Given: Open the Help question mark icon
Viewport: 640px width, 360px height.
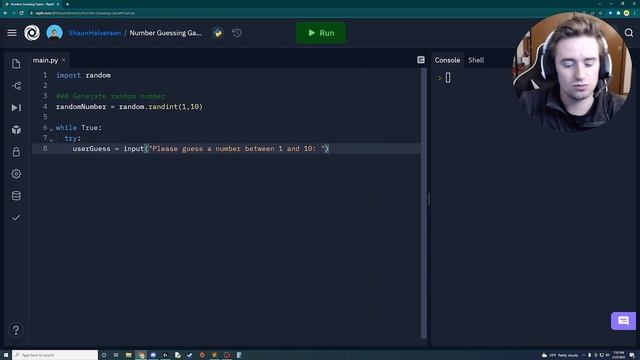Looking at the screenshot, I should pyautogui.click(x=16, y=330).
